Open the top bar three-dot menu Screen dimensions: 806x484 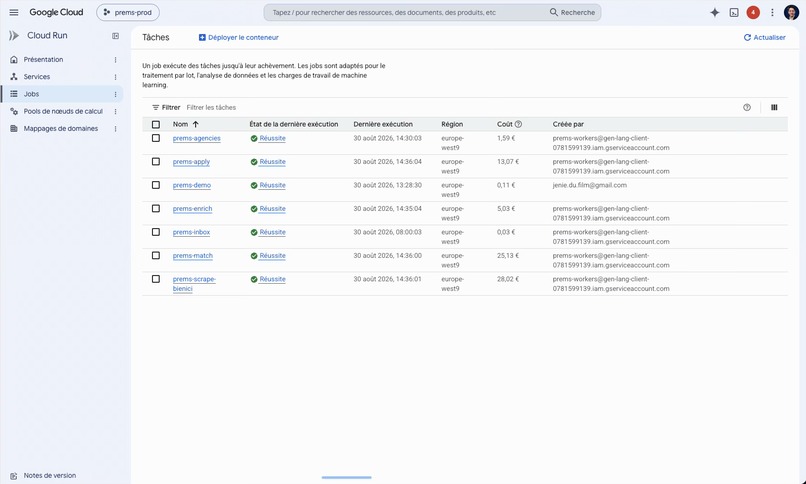[x=772, y=12]
